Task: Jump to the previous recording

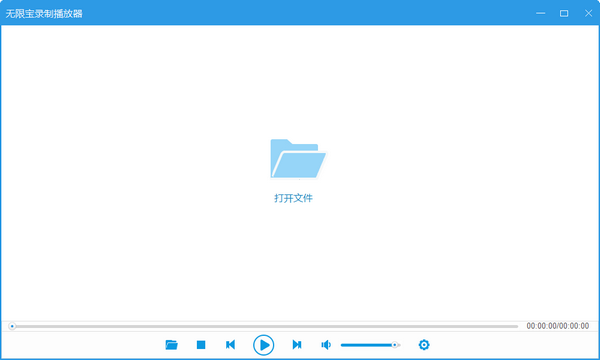Action: 230,345
